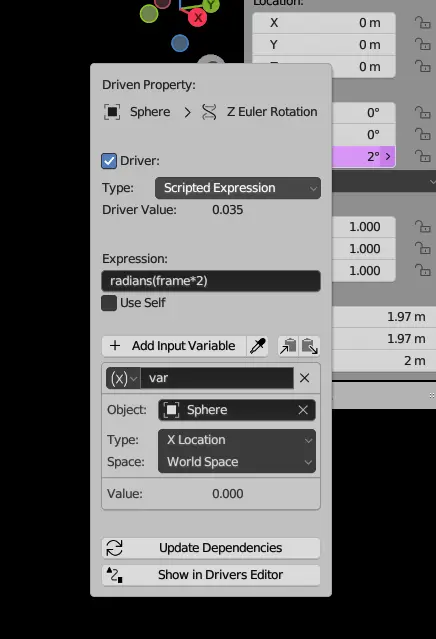This screenshot has width=436, height=639.
Task: Toggle lock for Location X
Action: pos(423,22)
